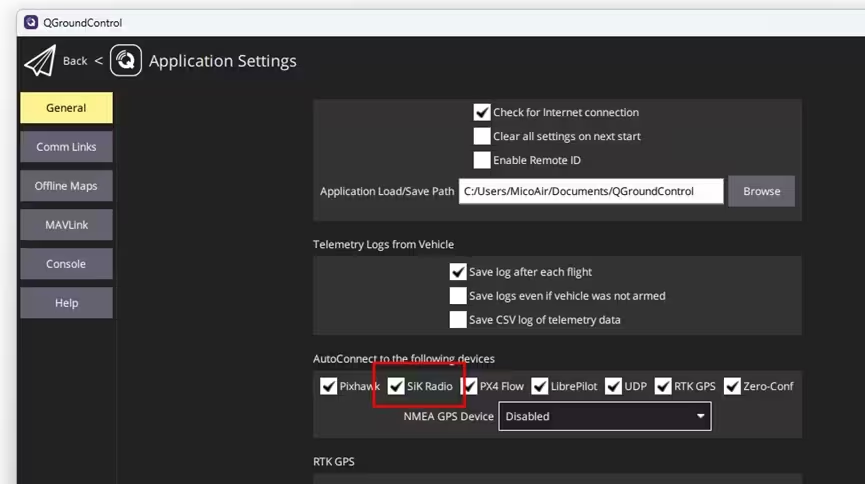Image resolution: width=865 pixels, height=484 pixels.
Task: Click the QGroundControl Q logo icon
Action: point(126,60)
